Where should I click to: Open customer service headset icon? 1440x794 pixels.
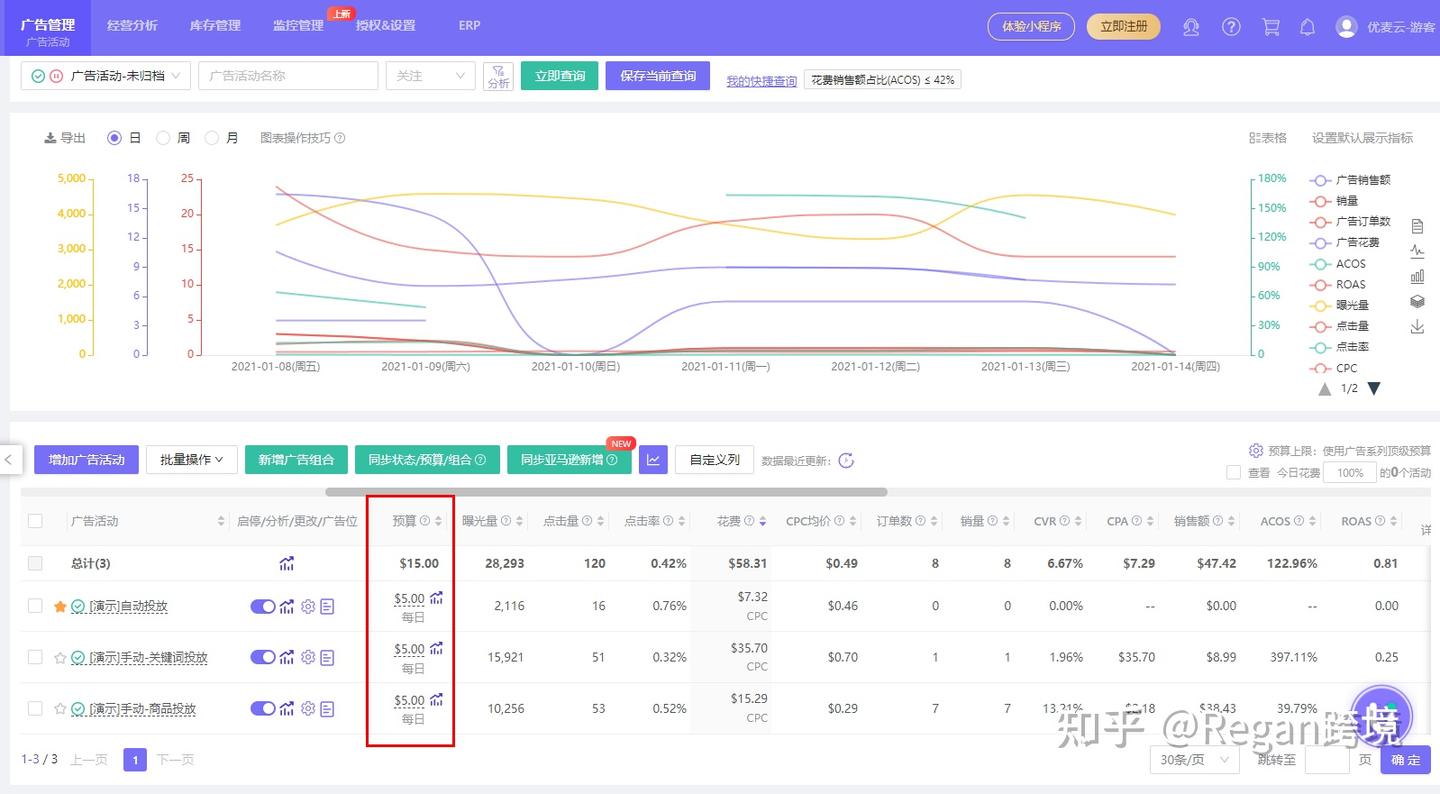(1191, 27)
